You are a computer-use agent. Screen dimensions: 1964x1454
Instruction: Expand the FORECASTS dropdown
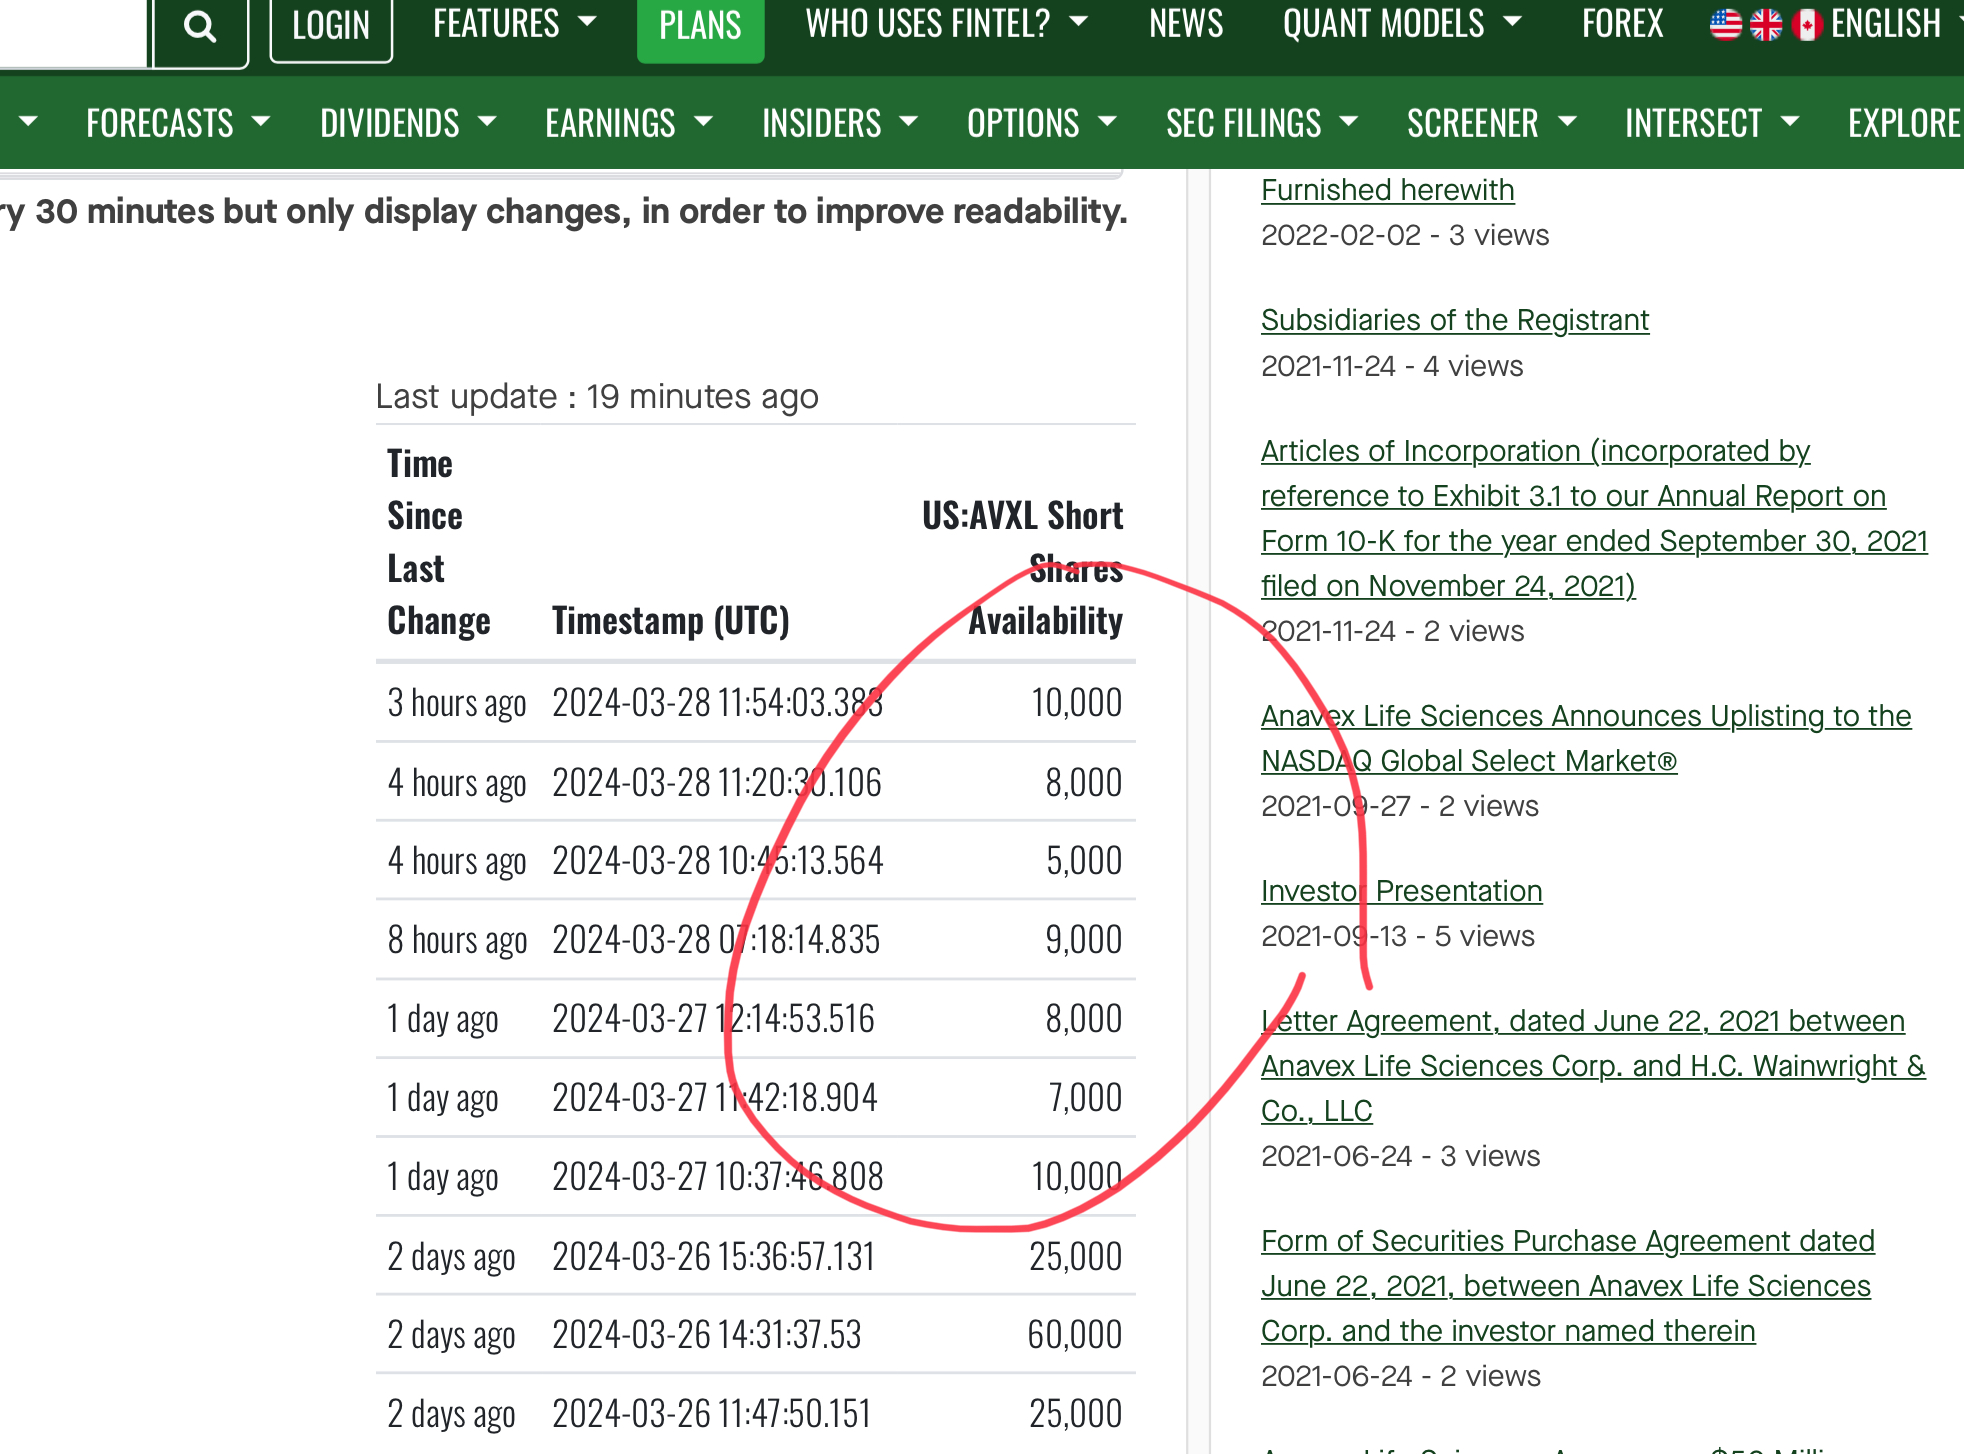coord(178,123)
